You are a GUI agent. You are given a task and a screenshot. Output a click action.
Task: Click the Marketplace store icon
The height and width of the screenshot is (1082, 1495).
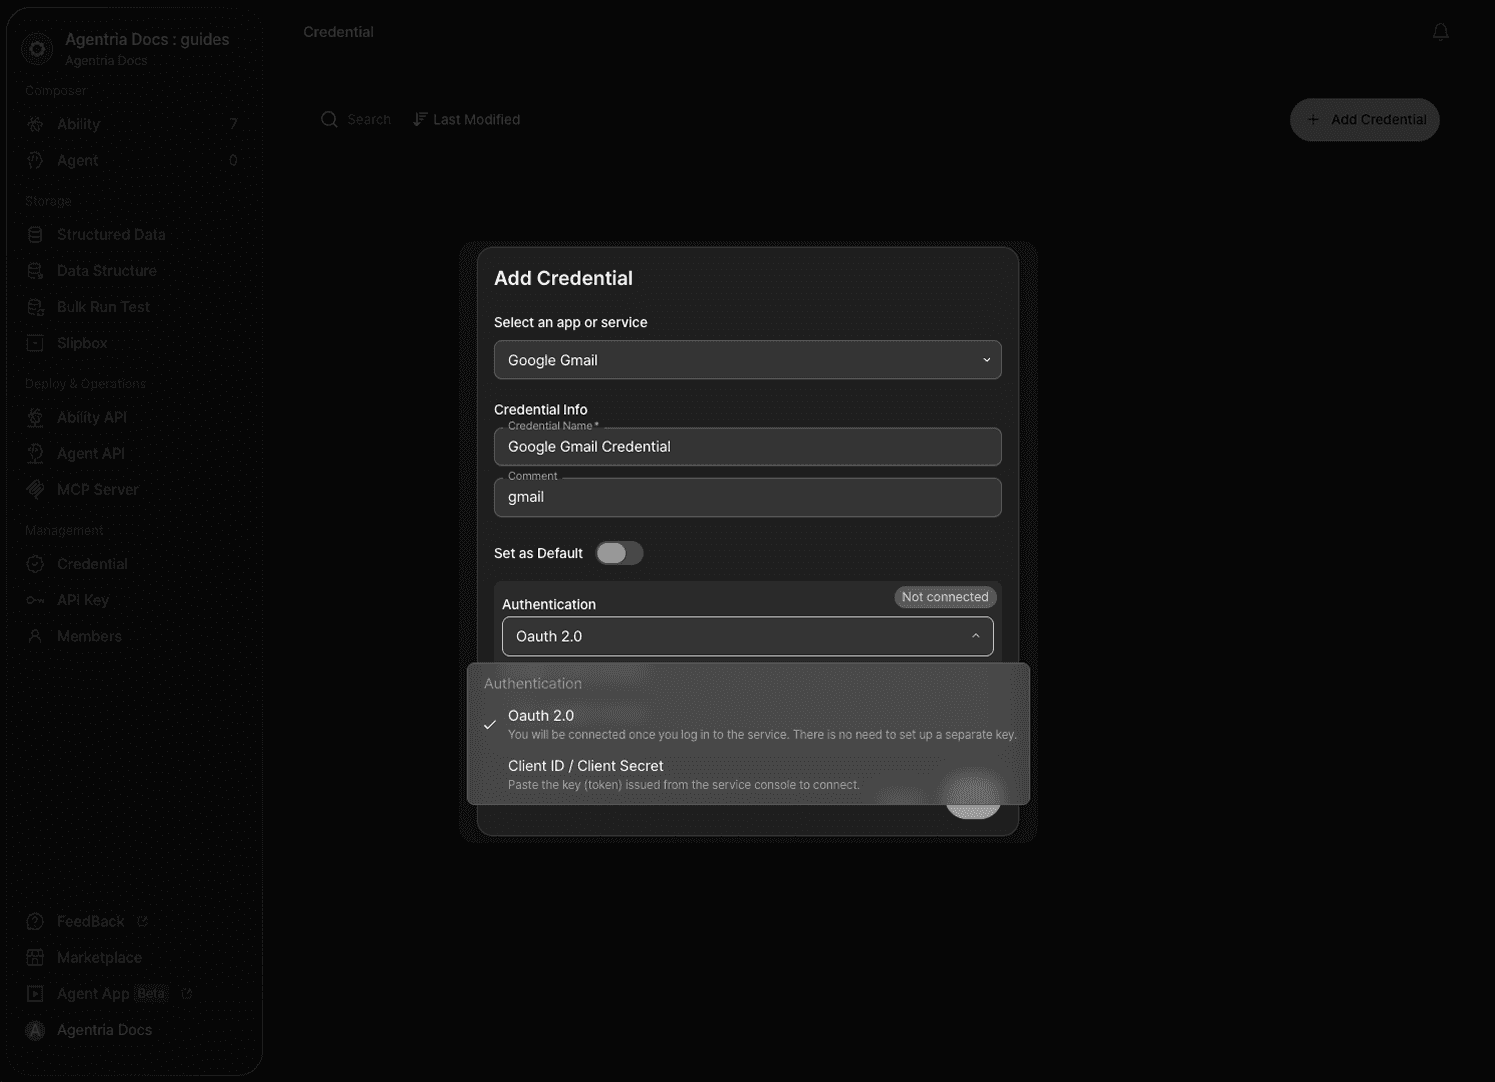[x=35, y=957]
